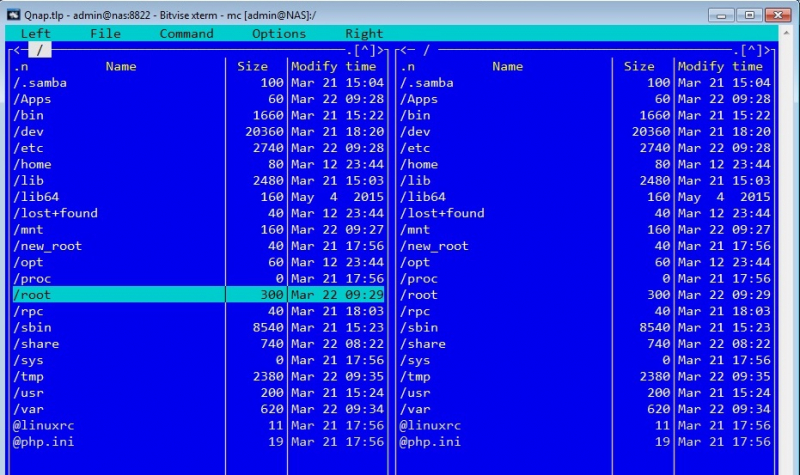
Task: Open the Command menu
Action: point(186,33)
